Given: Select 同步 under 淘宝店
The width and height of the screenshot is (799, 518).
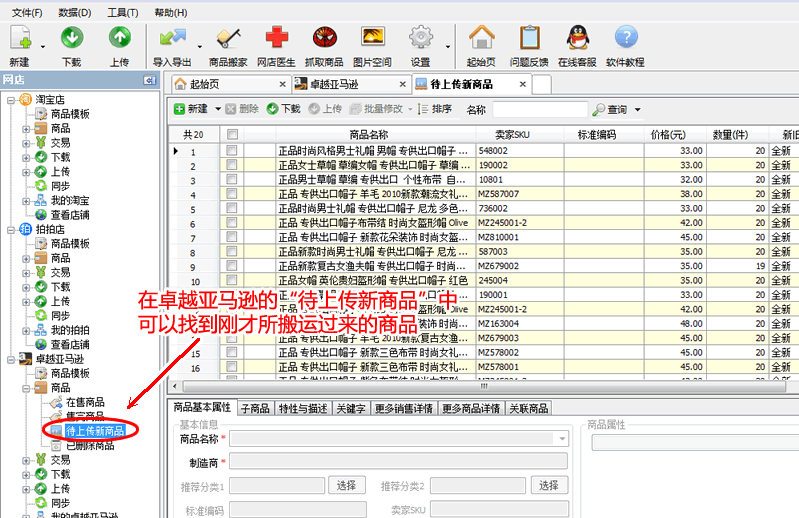Looking at the screenshot, I should coord(60,186).
